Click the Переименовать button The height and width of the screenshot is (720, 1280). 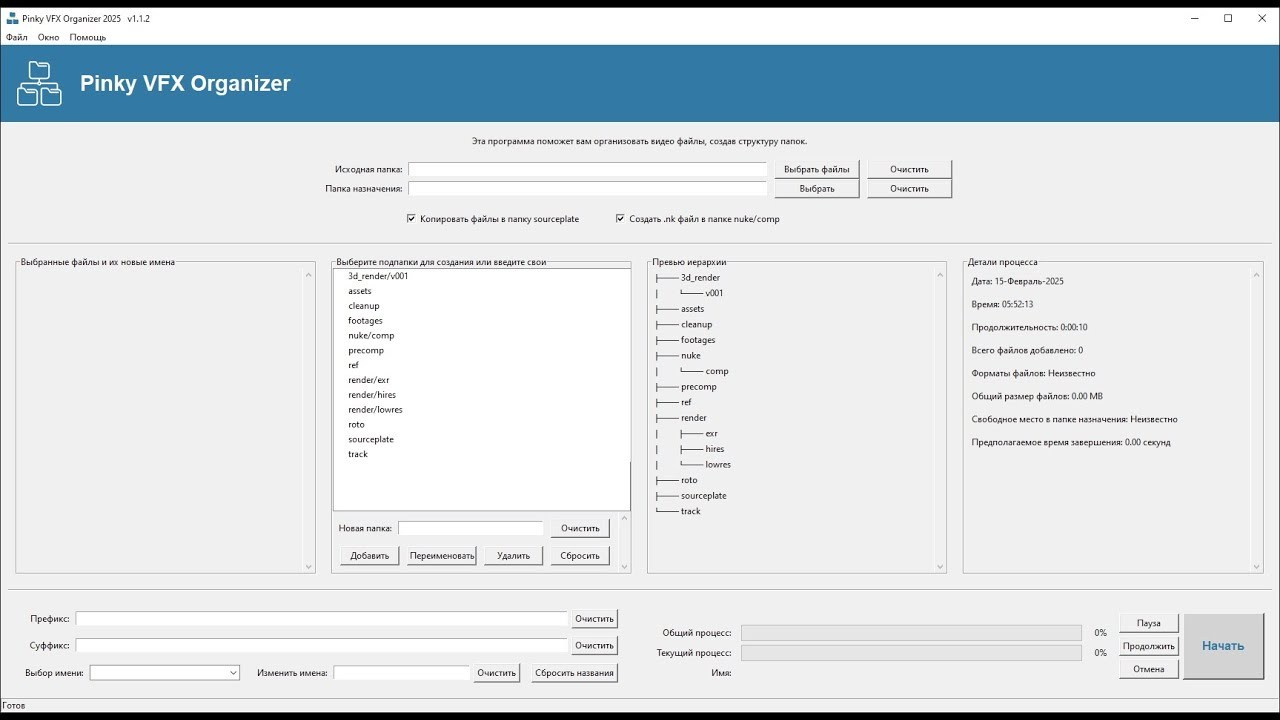441,556
